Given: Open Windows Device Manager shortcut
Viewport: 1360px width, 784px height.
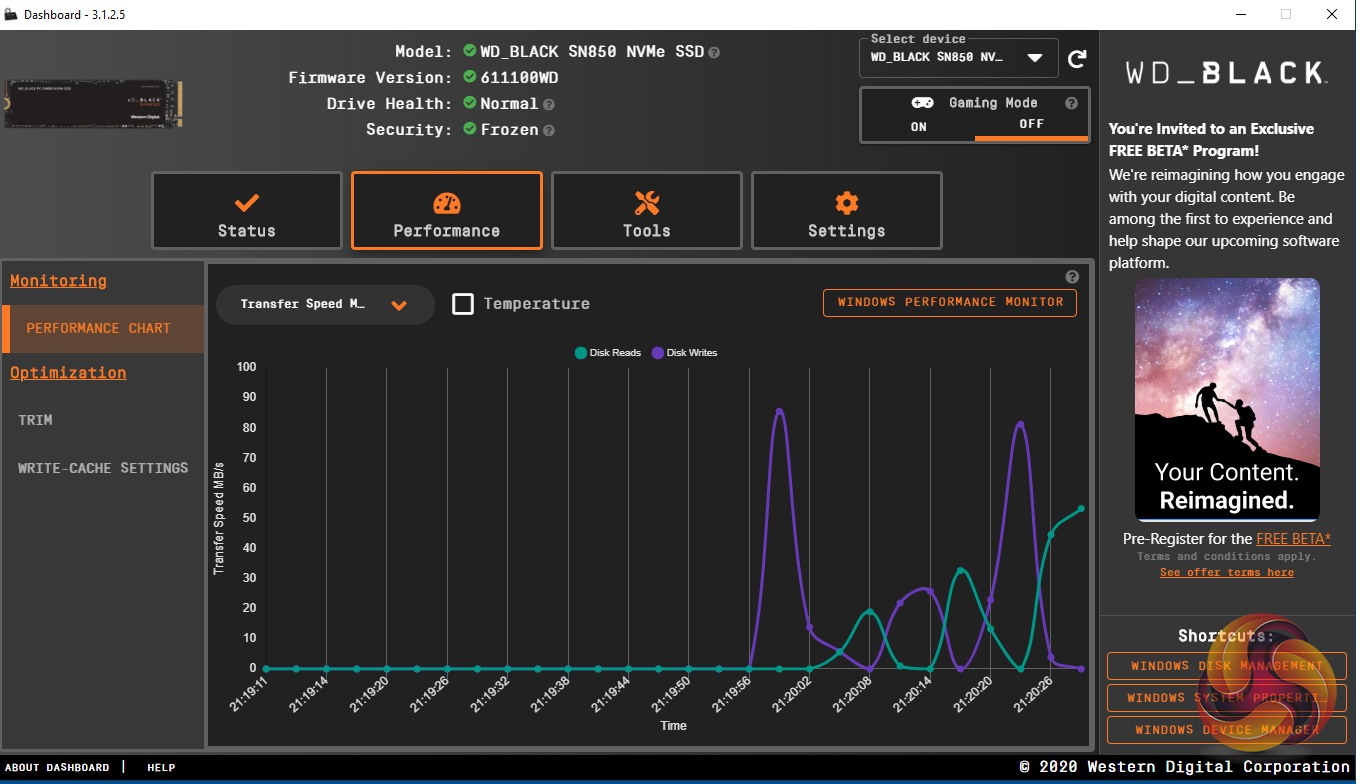Looking at the screenshot, I should (1226, 730).
